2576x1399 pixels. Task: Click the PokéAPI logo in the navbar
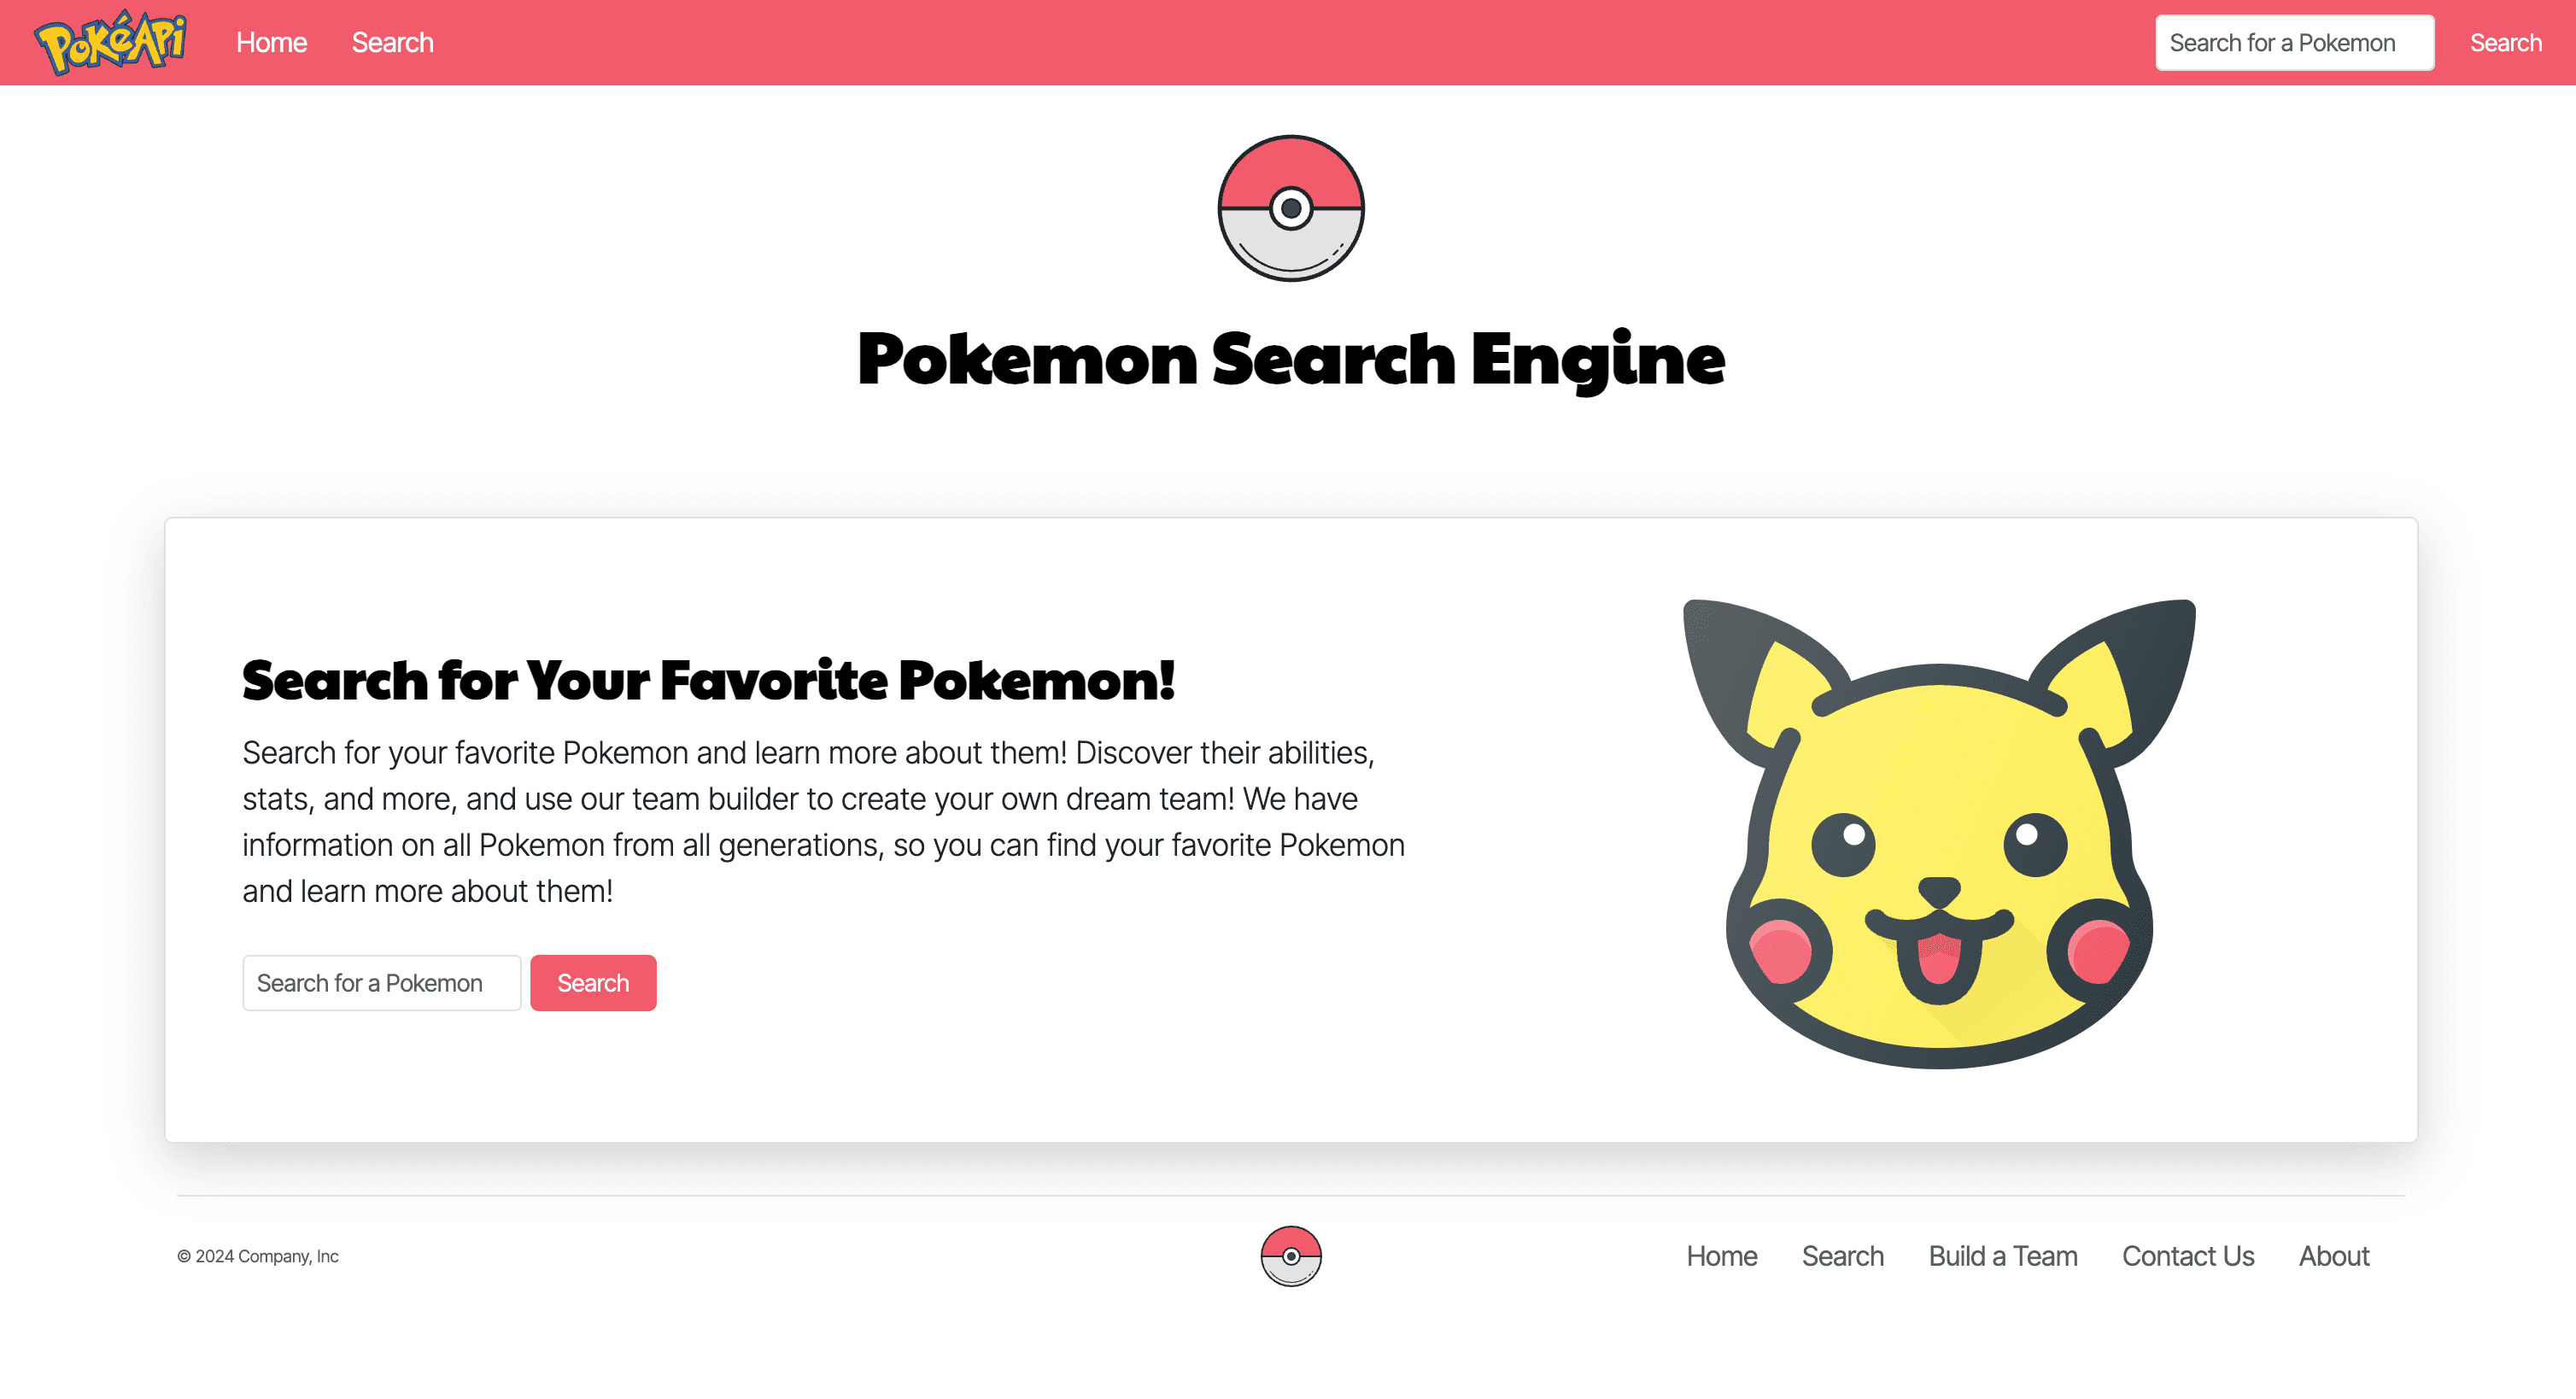coord(112,43)
